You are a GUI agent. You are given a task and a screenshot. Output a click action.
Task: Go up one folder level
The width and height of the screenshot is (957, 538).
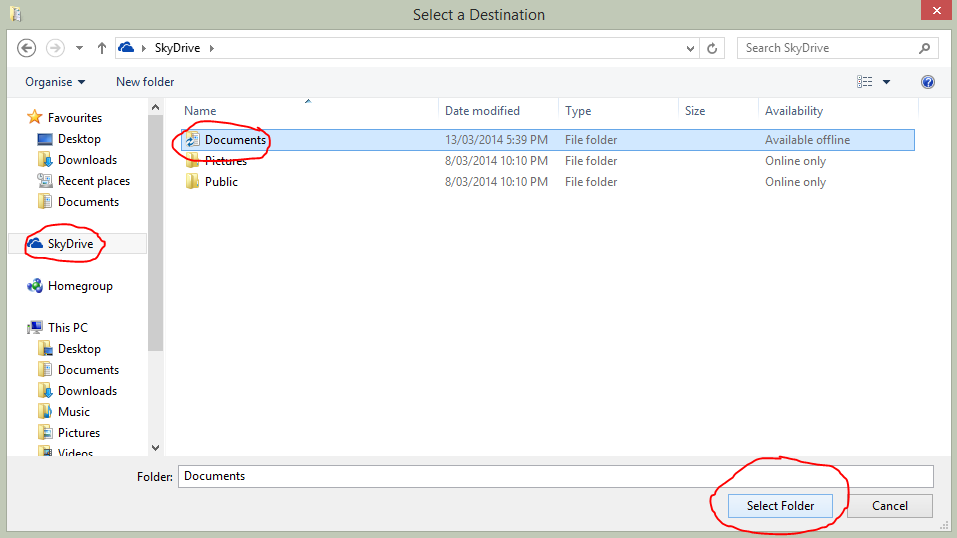[102, 48]
